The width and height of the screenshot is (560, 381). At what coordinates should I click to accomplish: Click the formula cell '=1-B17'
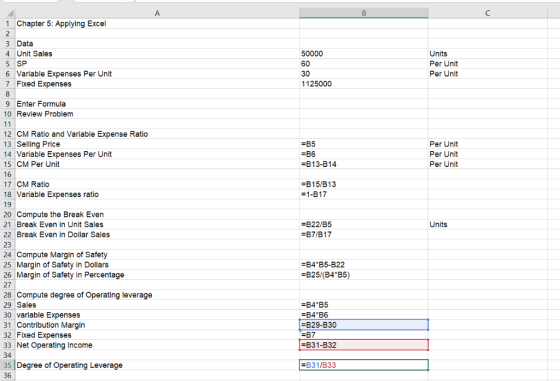point(364,194)
